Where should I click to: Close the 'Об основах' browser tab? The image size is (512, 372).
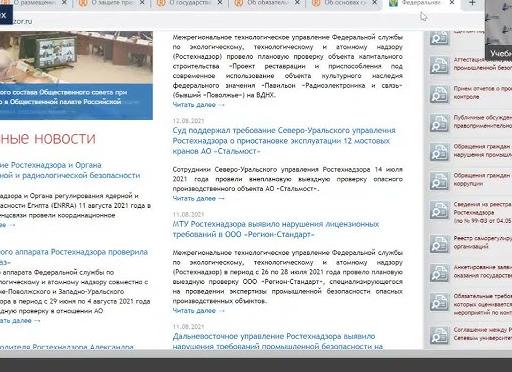(375, 3)
